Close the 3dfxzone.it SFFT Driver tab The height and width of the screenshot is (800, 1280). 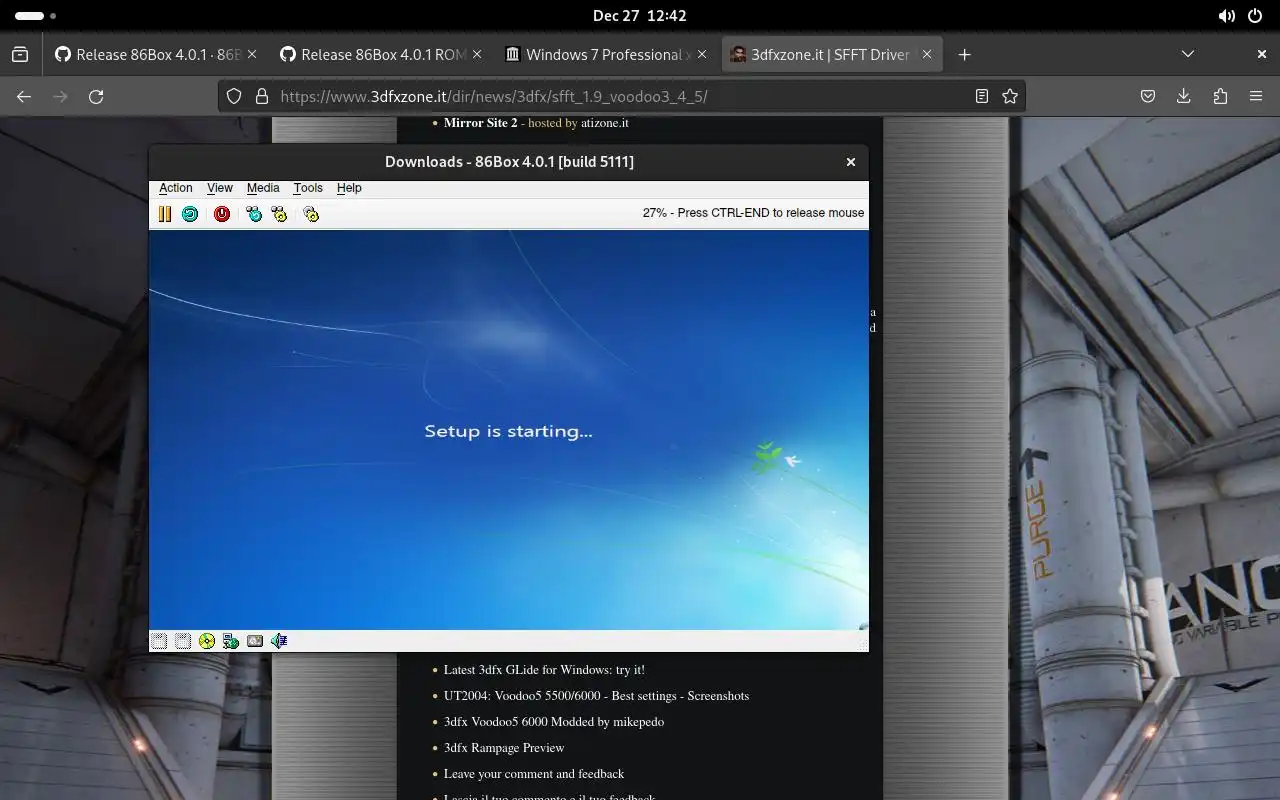click(x=926, y=54)
